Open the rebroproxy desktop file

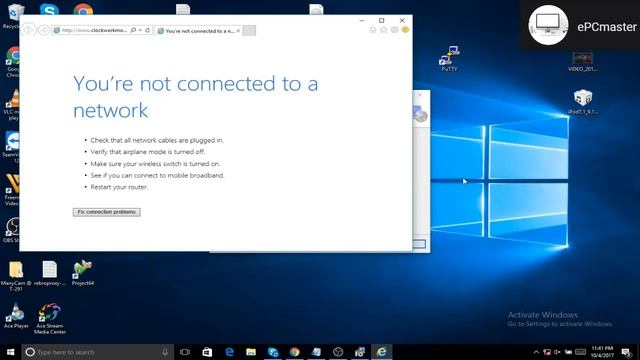tap(49, 273)
